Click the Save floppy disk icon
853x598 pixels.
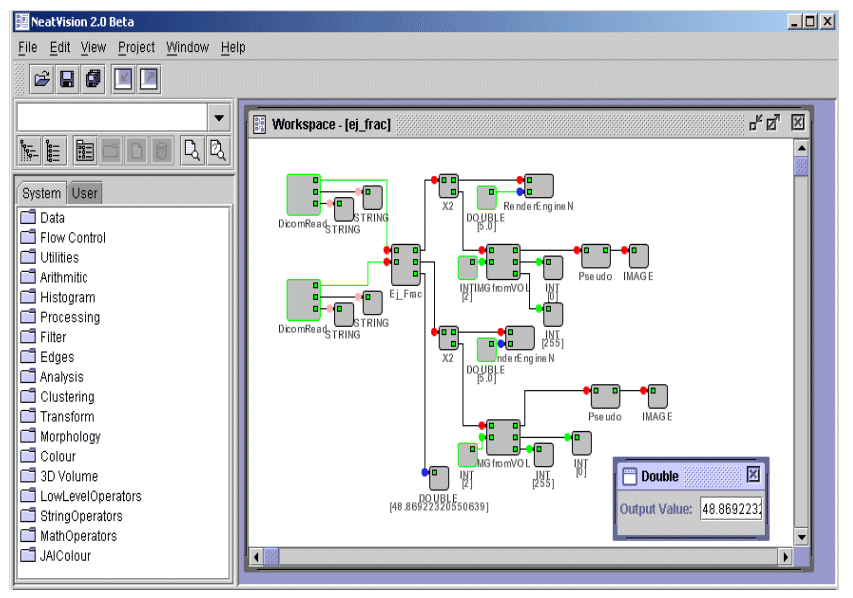(x=67, y=78)
